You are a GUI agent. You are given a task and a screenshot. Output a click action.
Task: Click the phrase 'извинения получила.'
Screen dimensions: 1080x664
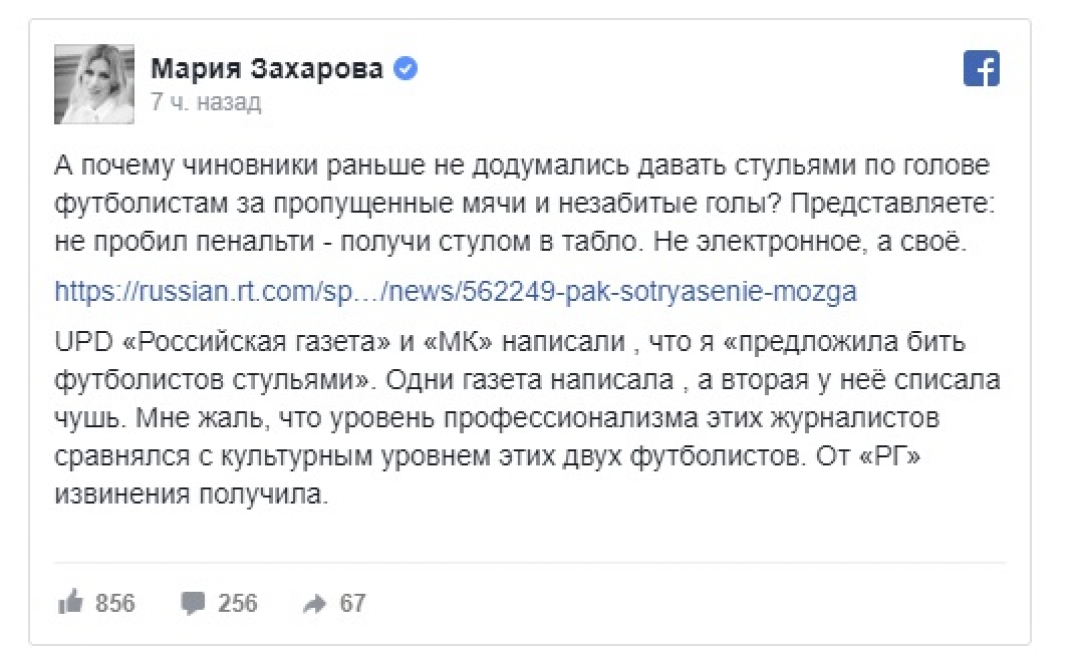191,496
